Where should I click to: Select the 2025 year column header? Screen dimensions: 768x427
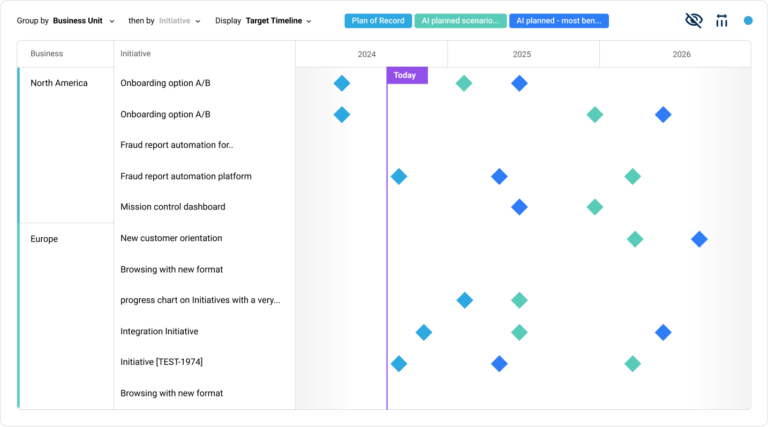click(522, 54)
